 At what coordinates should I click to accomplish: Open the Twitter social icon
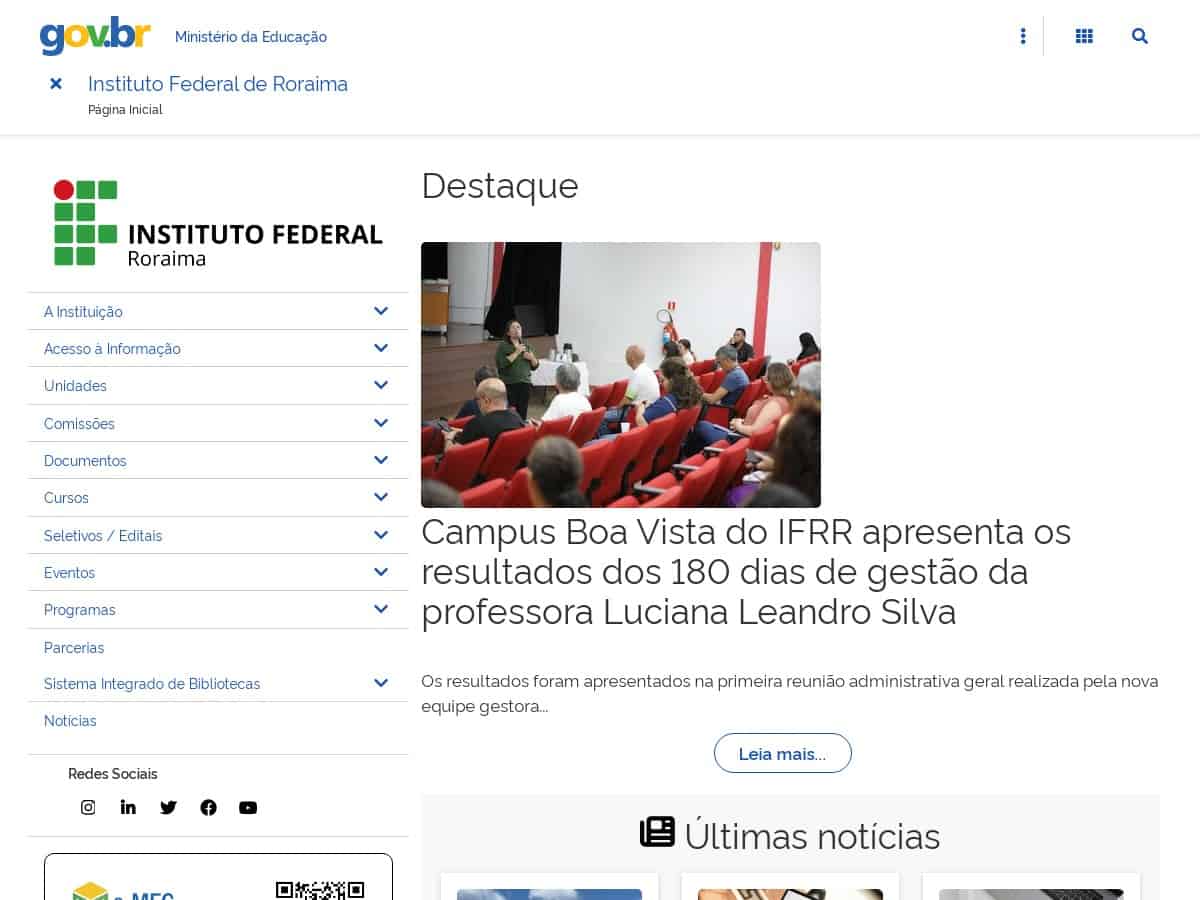coord(168,807)
